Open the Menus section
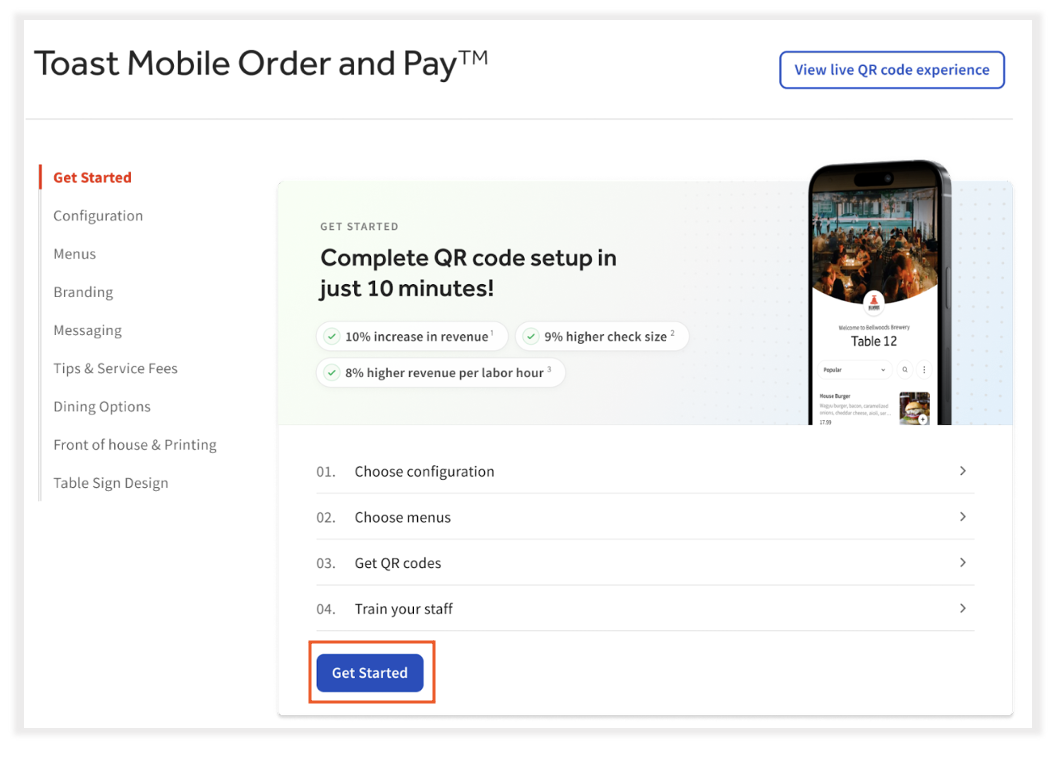1062x758 pixels. click(74, 253)
